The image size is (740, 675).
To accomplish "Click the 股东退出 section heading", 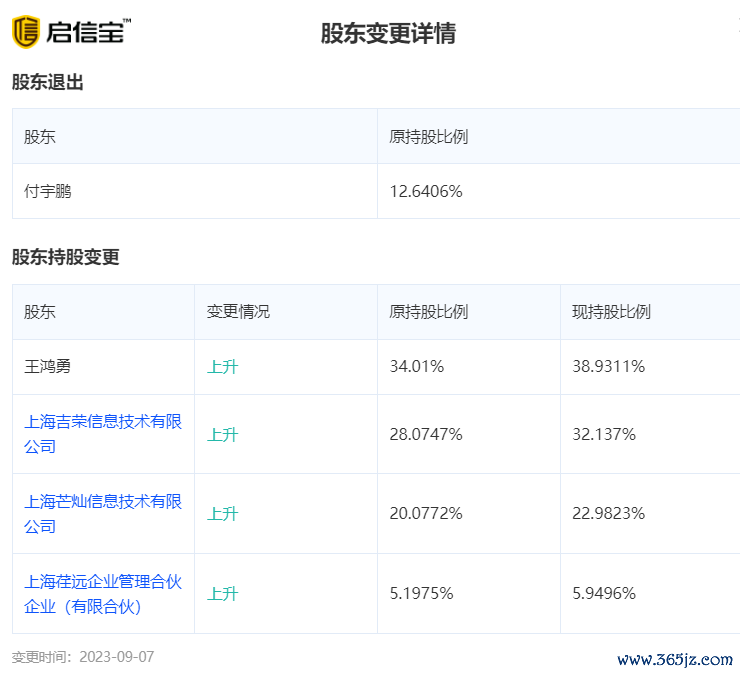I will (48, 82).
